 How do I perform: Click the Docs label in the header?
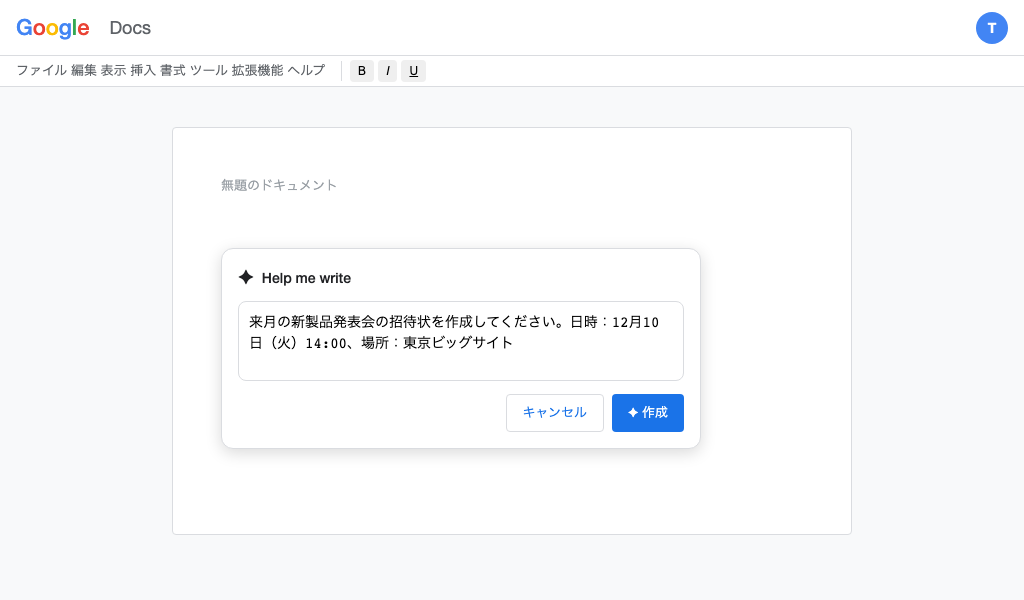point(130,28)
